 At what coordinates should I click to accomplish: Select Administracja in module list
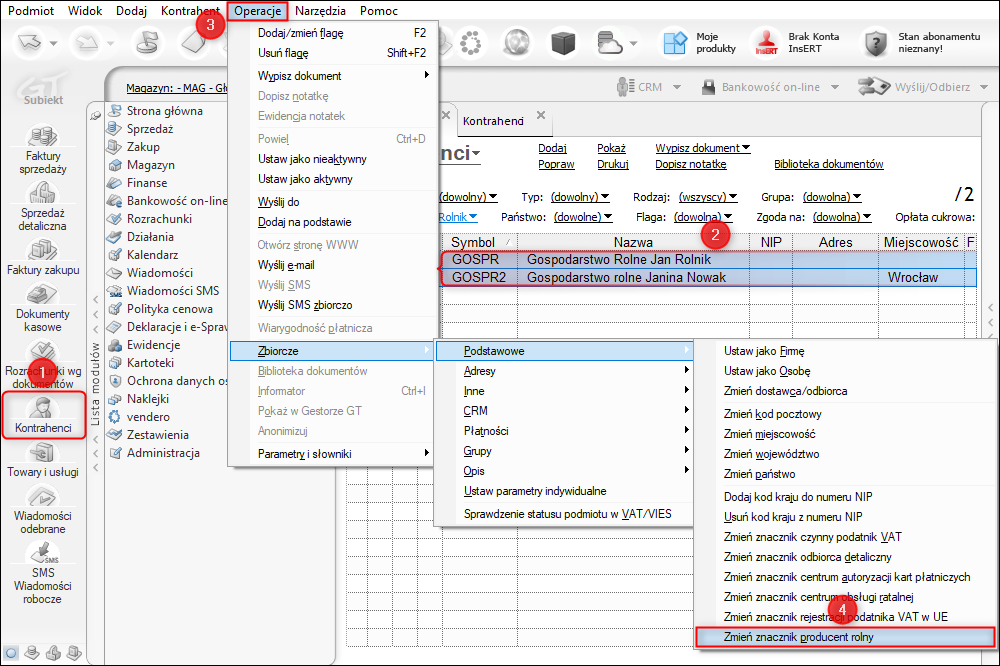point(163,453)
